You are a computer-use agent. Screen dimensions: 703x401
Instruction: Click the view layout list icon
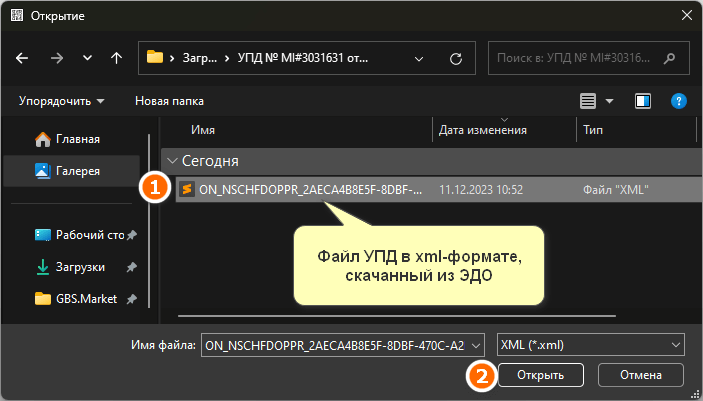pyautogui.click(x=588, y=101)
